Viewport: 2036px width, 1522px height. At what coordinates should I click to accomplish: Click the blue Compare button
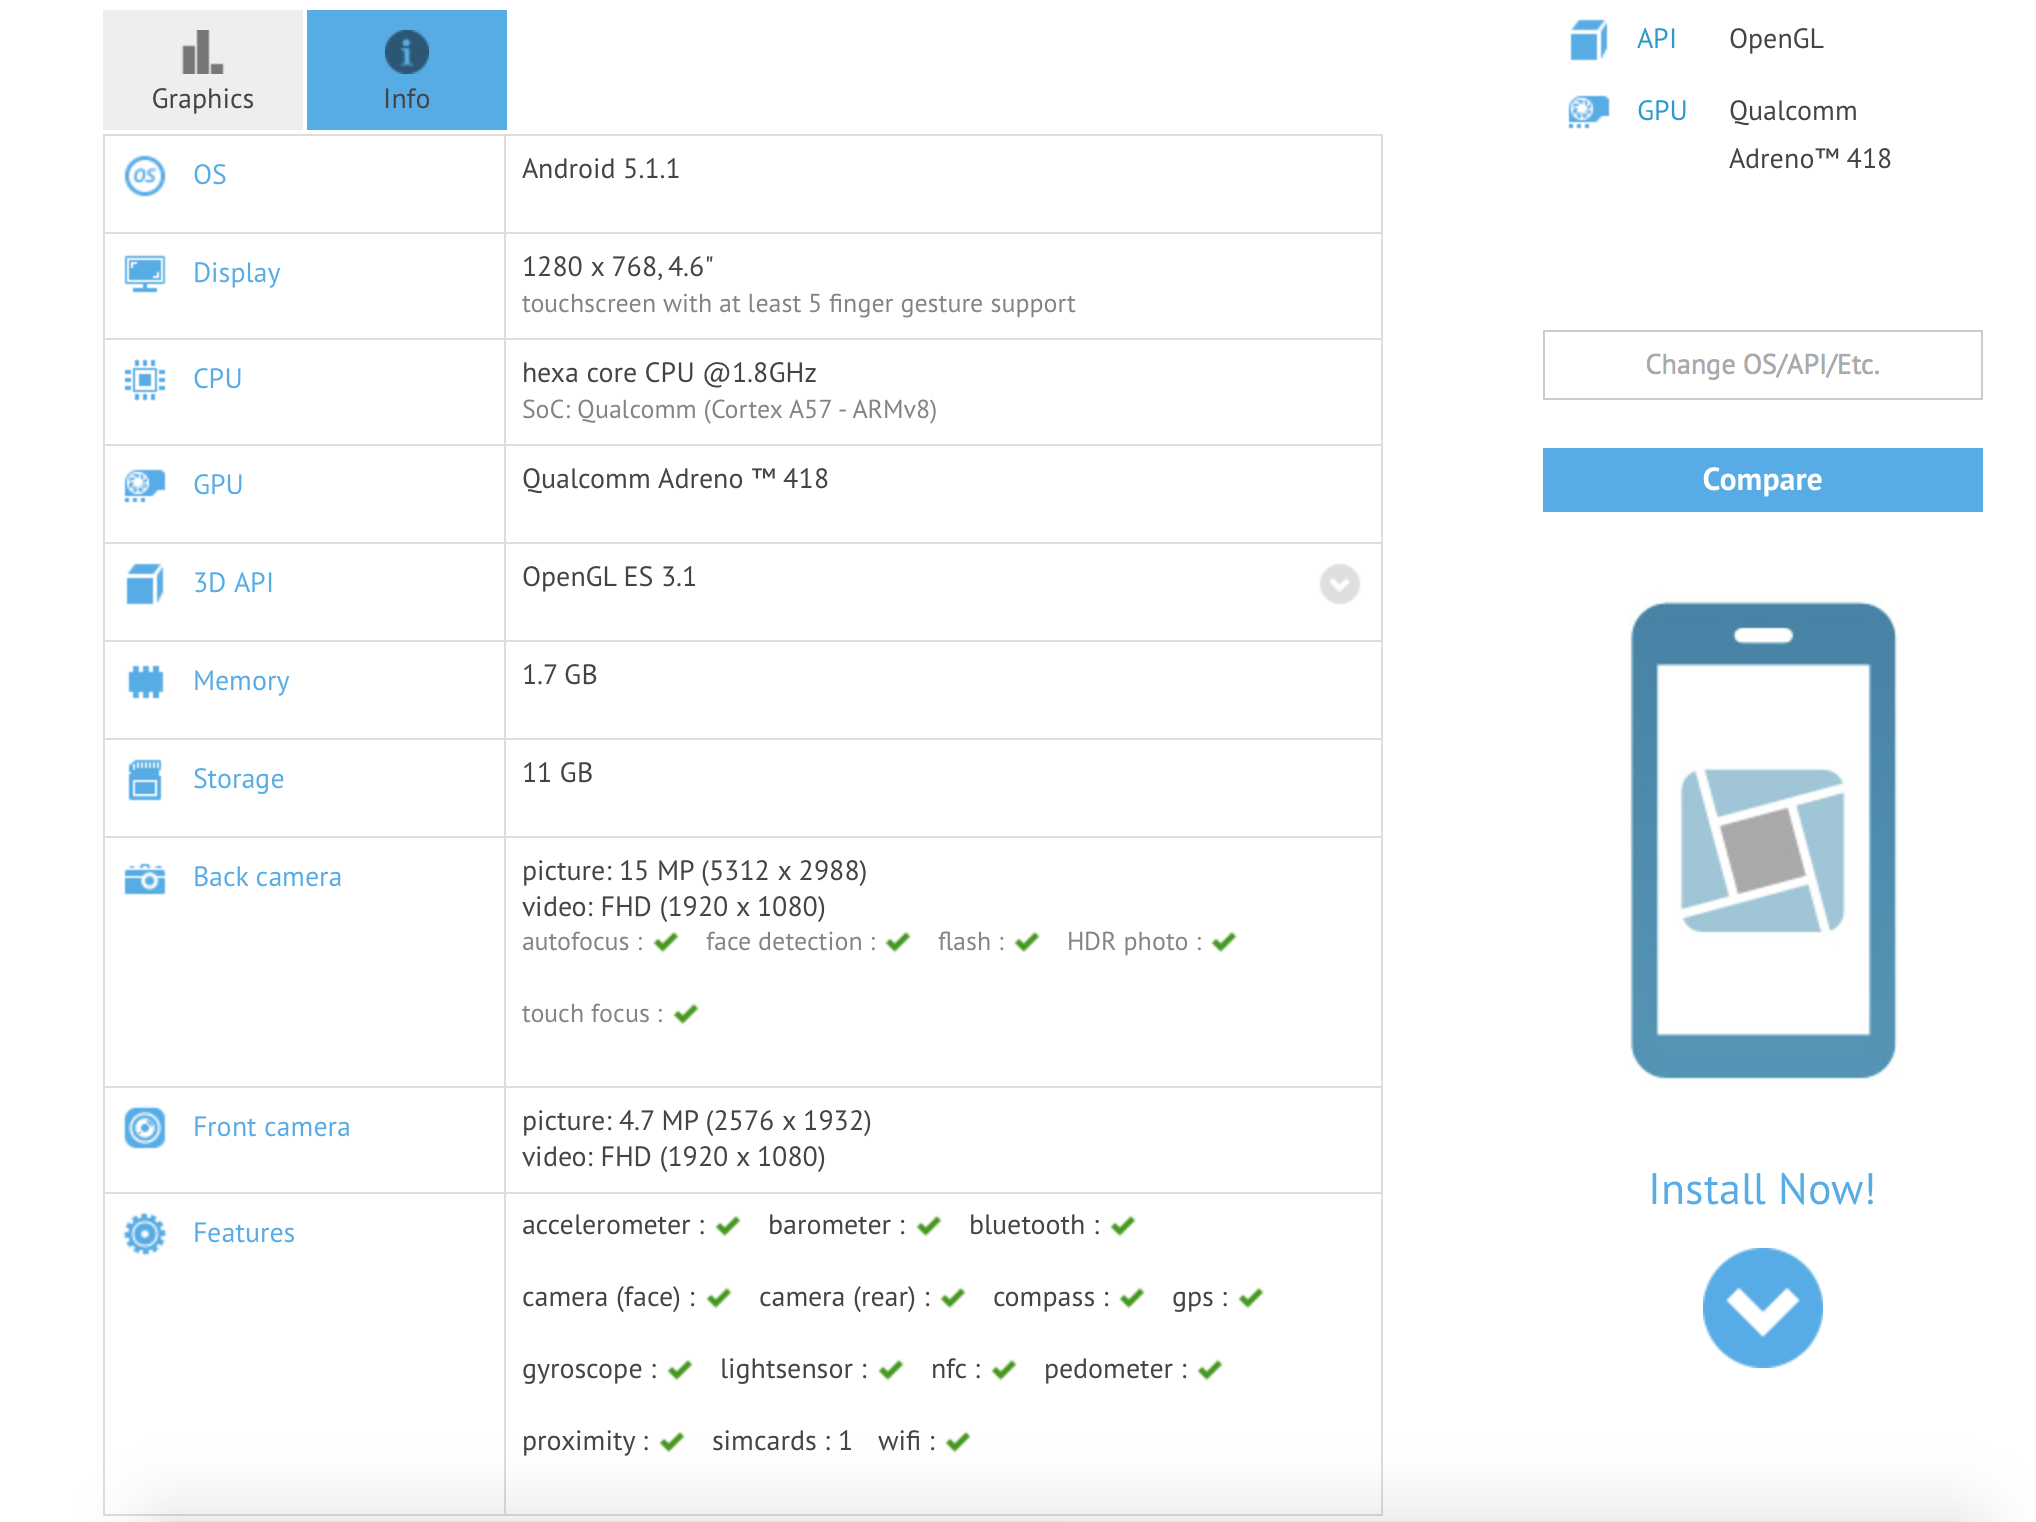(x=1762, y=480)
